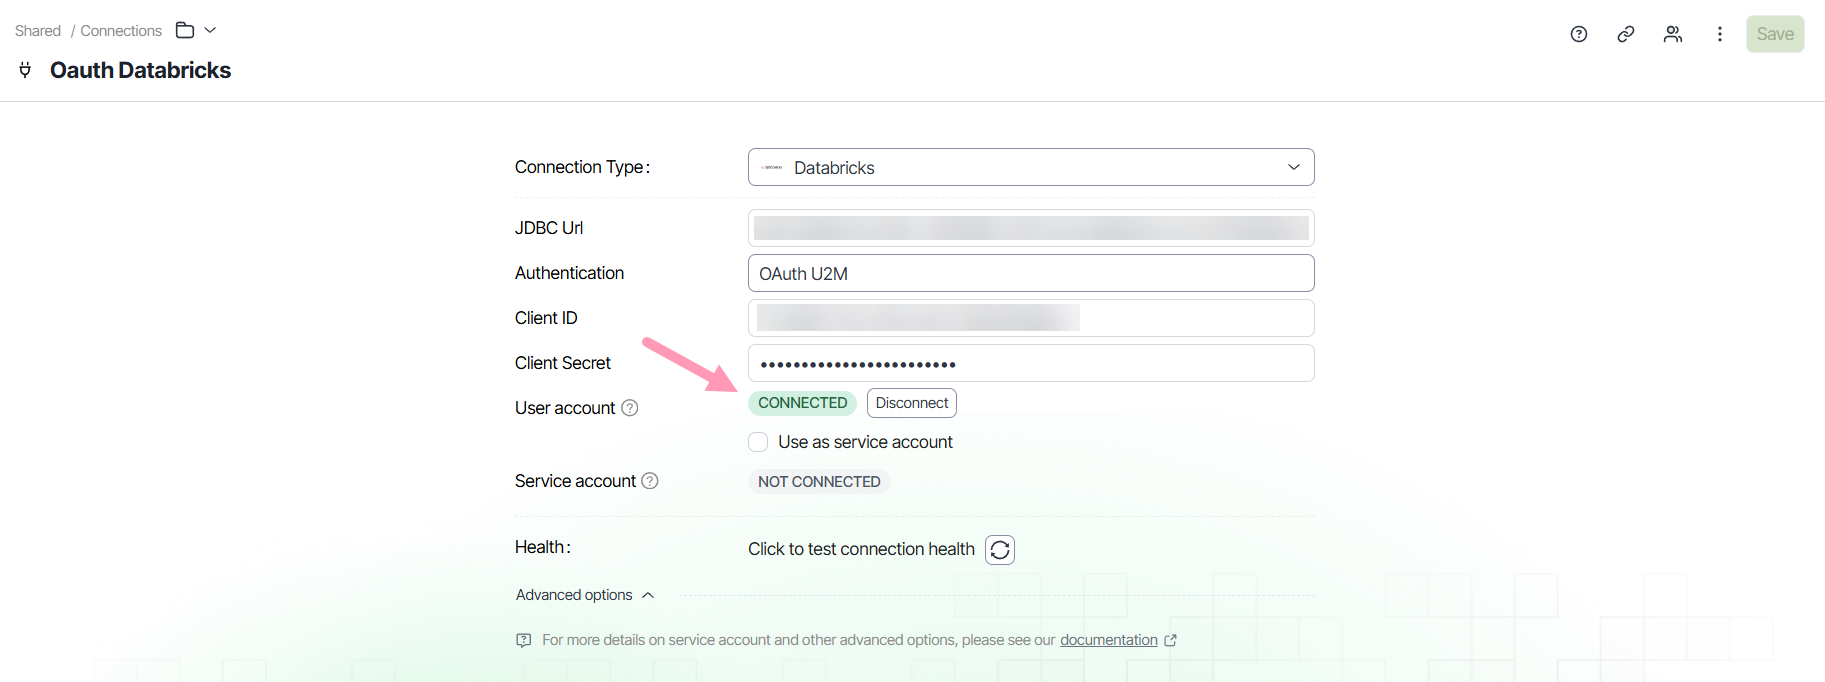1825x682 pixels.
Task: Click the Client ID input field
Action: (1031, 318)
